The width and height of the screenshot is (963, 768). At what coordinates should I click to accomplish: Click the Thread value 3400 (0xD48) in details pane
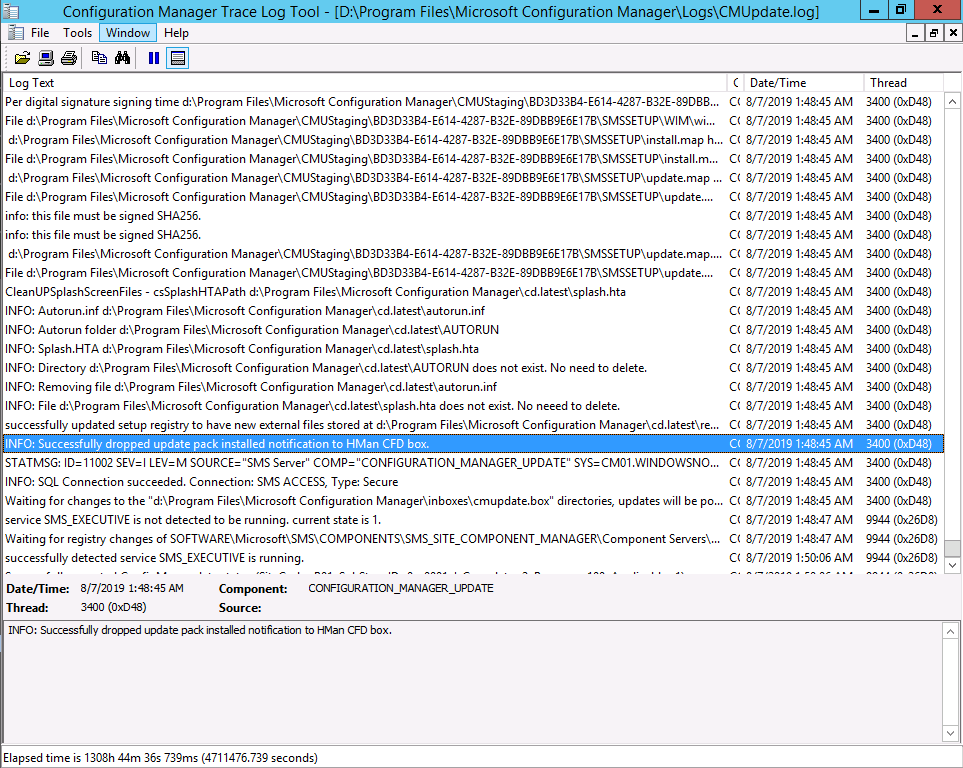click(x=114, y=608)
